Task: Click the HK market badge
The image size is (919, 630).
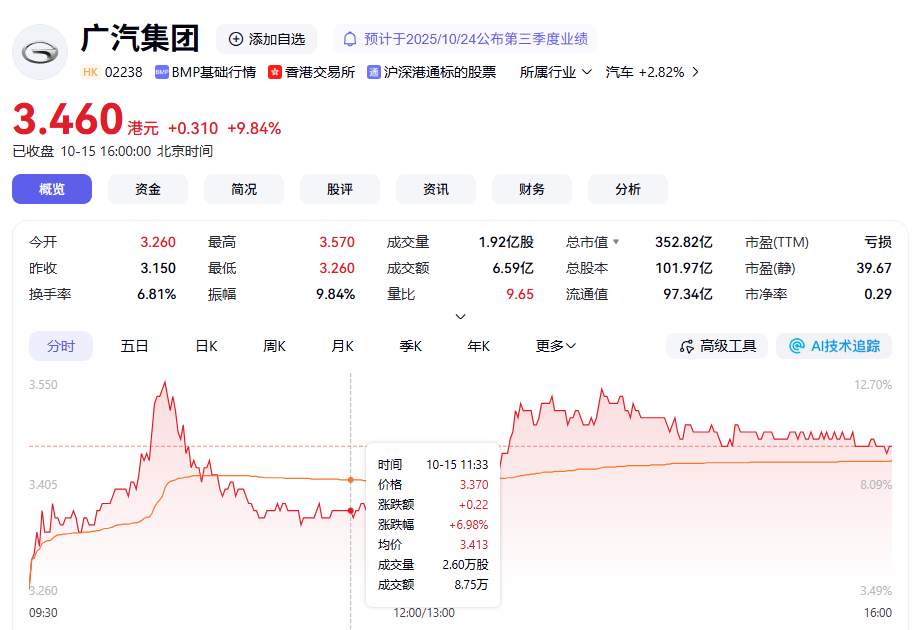Action: 90,72
